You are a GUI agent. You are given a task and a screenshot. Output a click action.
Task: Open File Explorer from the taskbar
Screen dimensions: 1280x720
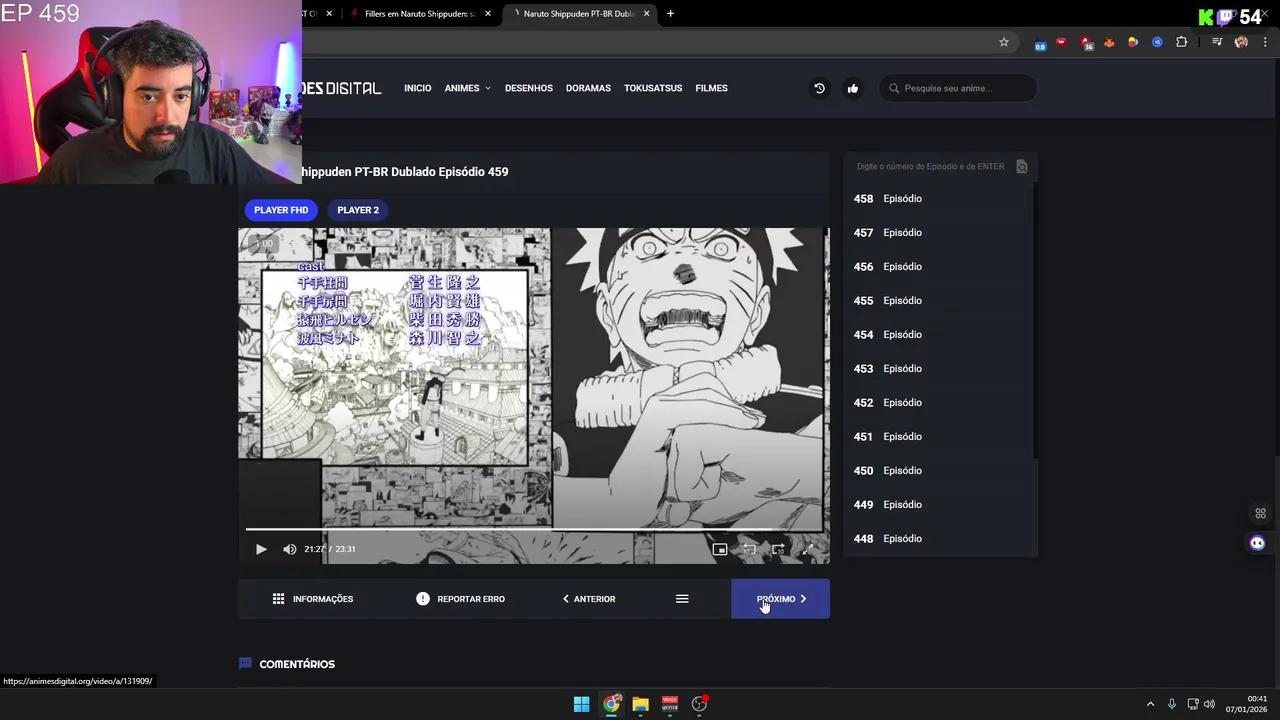click(640, 704)
